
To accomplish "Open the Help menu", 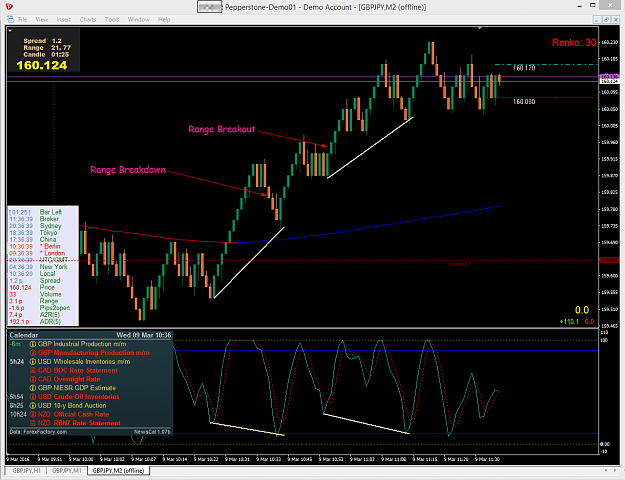I will click(164, 19).
